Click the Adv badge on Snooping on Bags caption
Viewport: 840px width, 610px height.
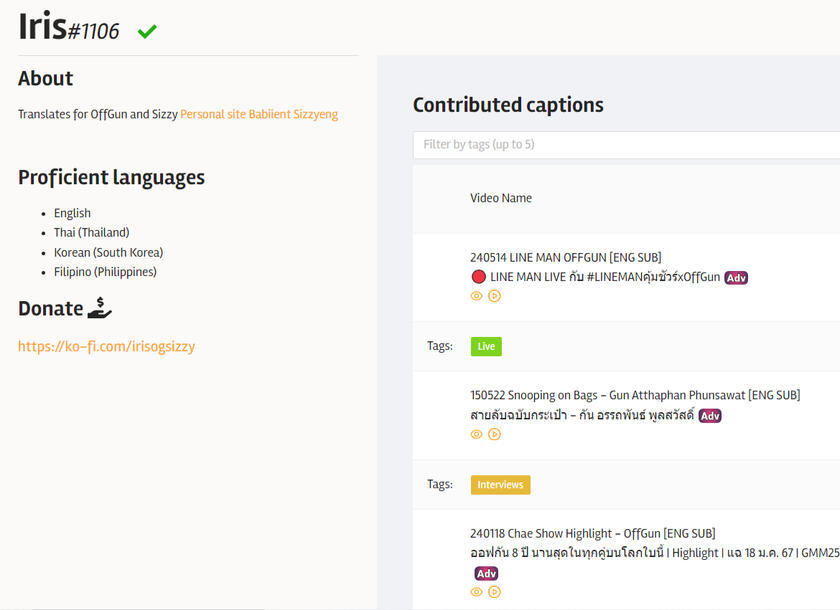point(710,415)
